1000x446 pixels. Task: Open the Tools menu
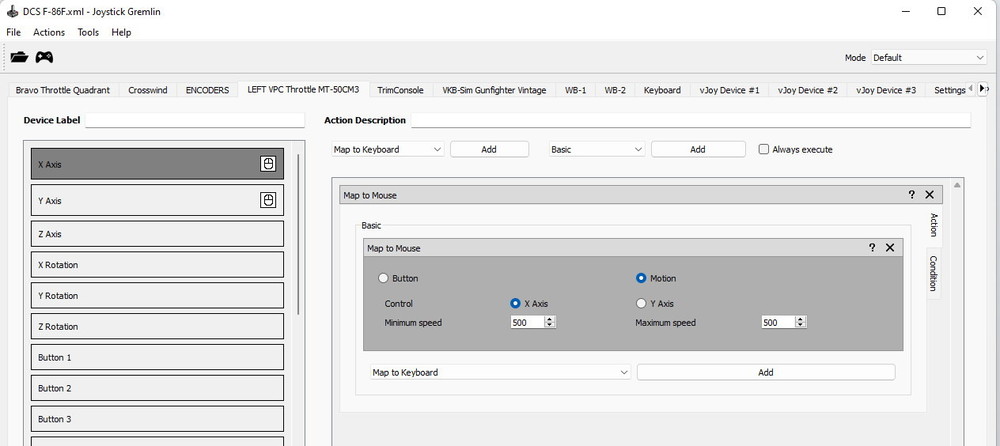click(x=88, y=32)
